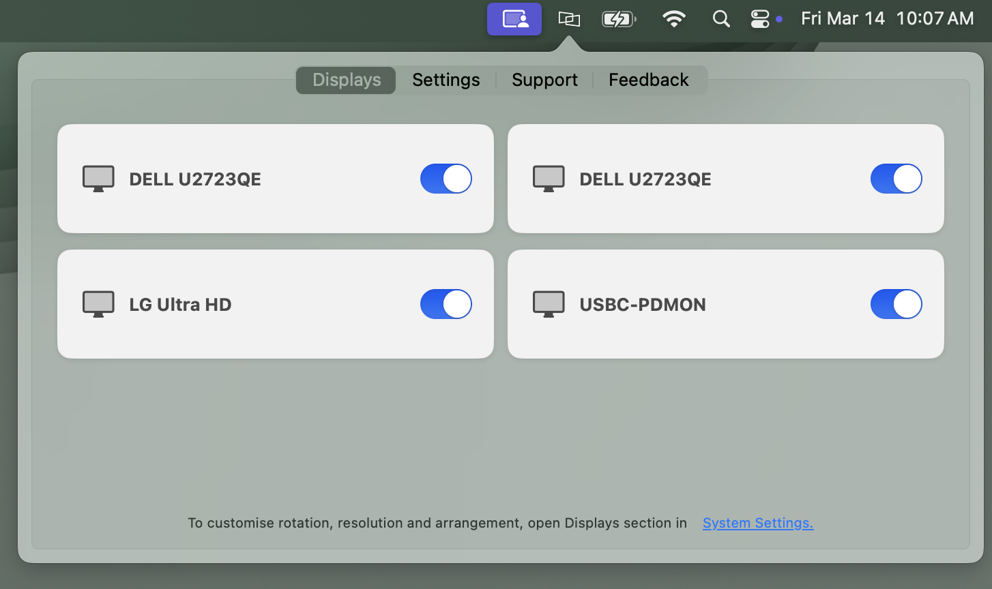The image size is (992, 589).
Task: Click the date and time in menu bar
Action: [x=886, y=19]
